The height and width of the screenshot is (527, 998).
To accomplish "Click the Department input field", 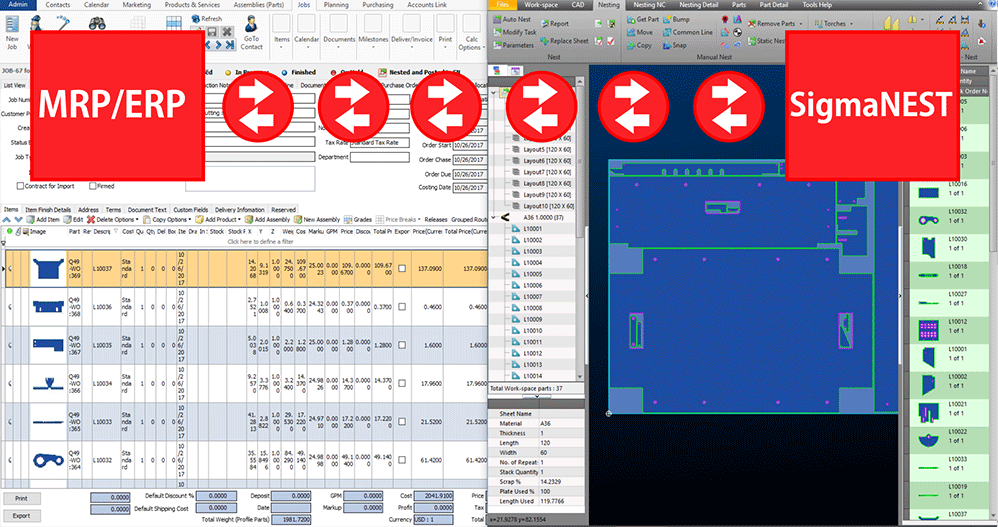I will coord(379,157).
